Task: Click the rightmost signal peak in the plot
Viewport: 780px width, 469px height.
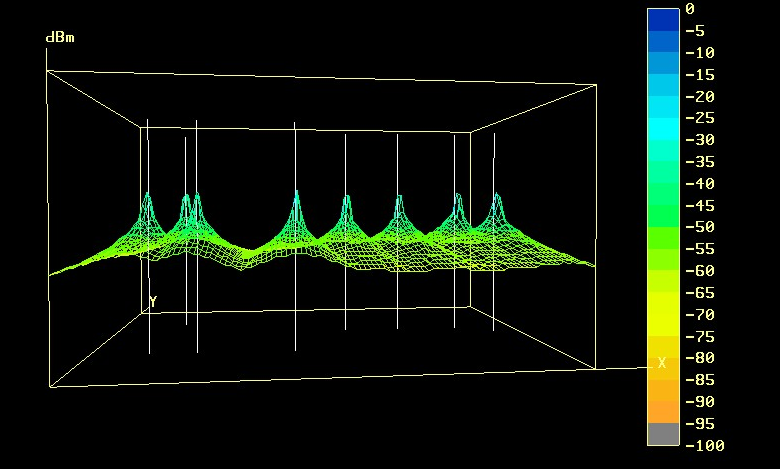Action: click(497, 198)
